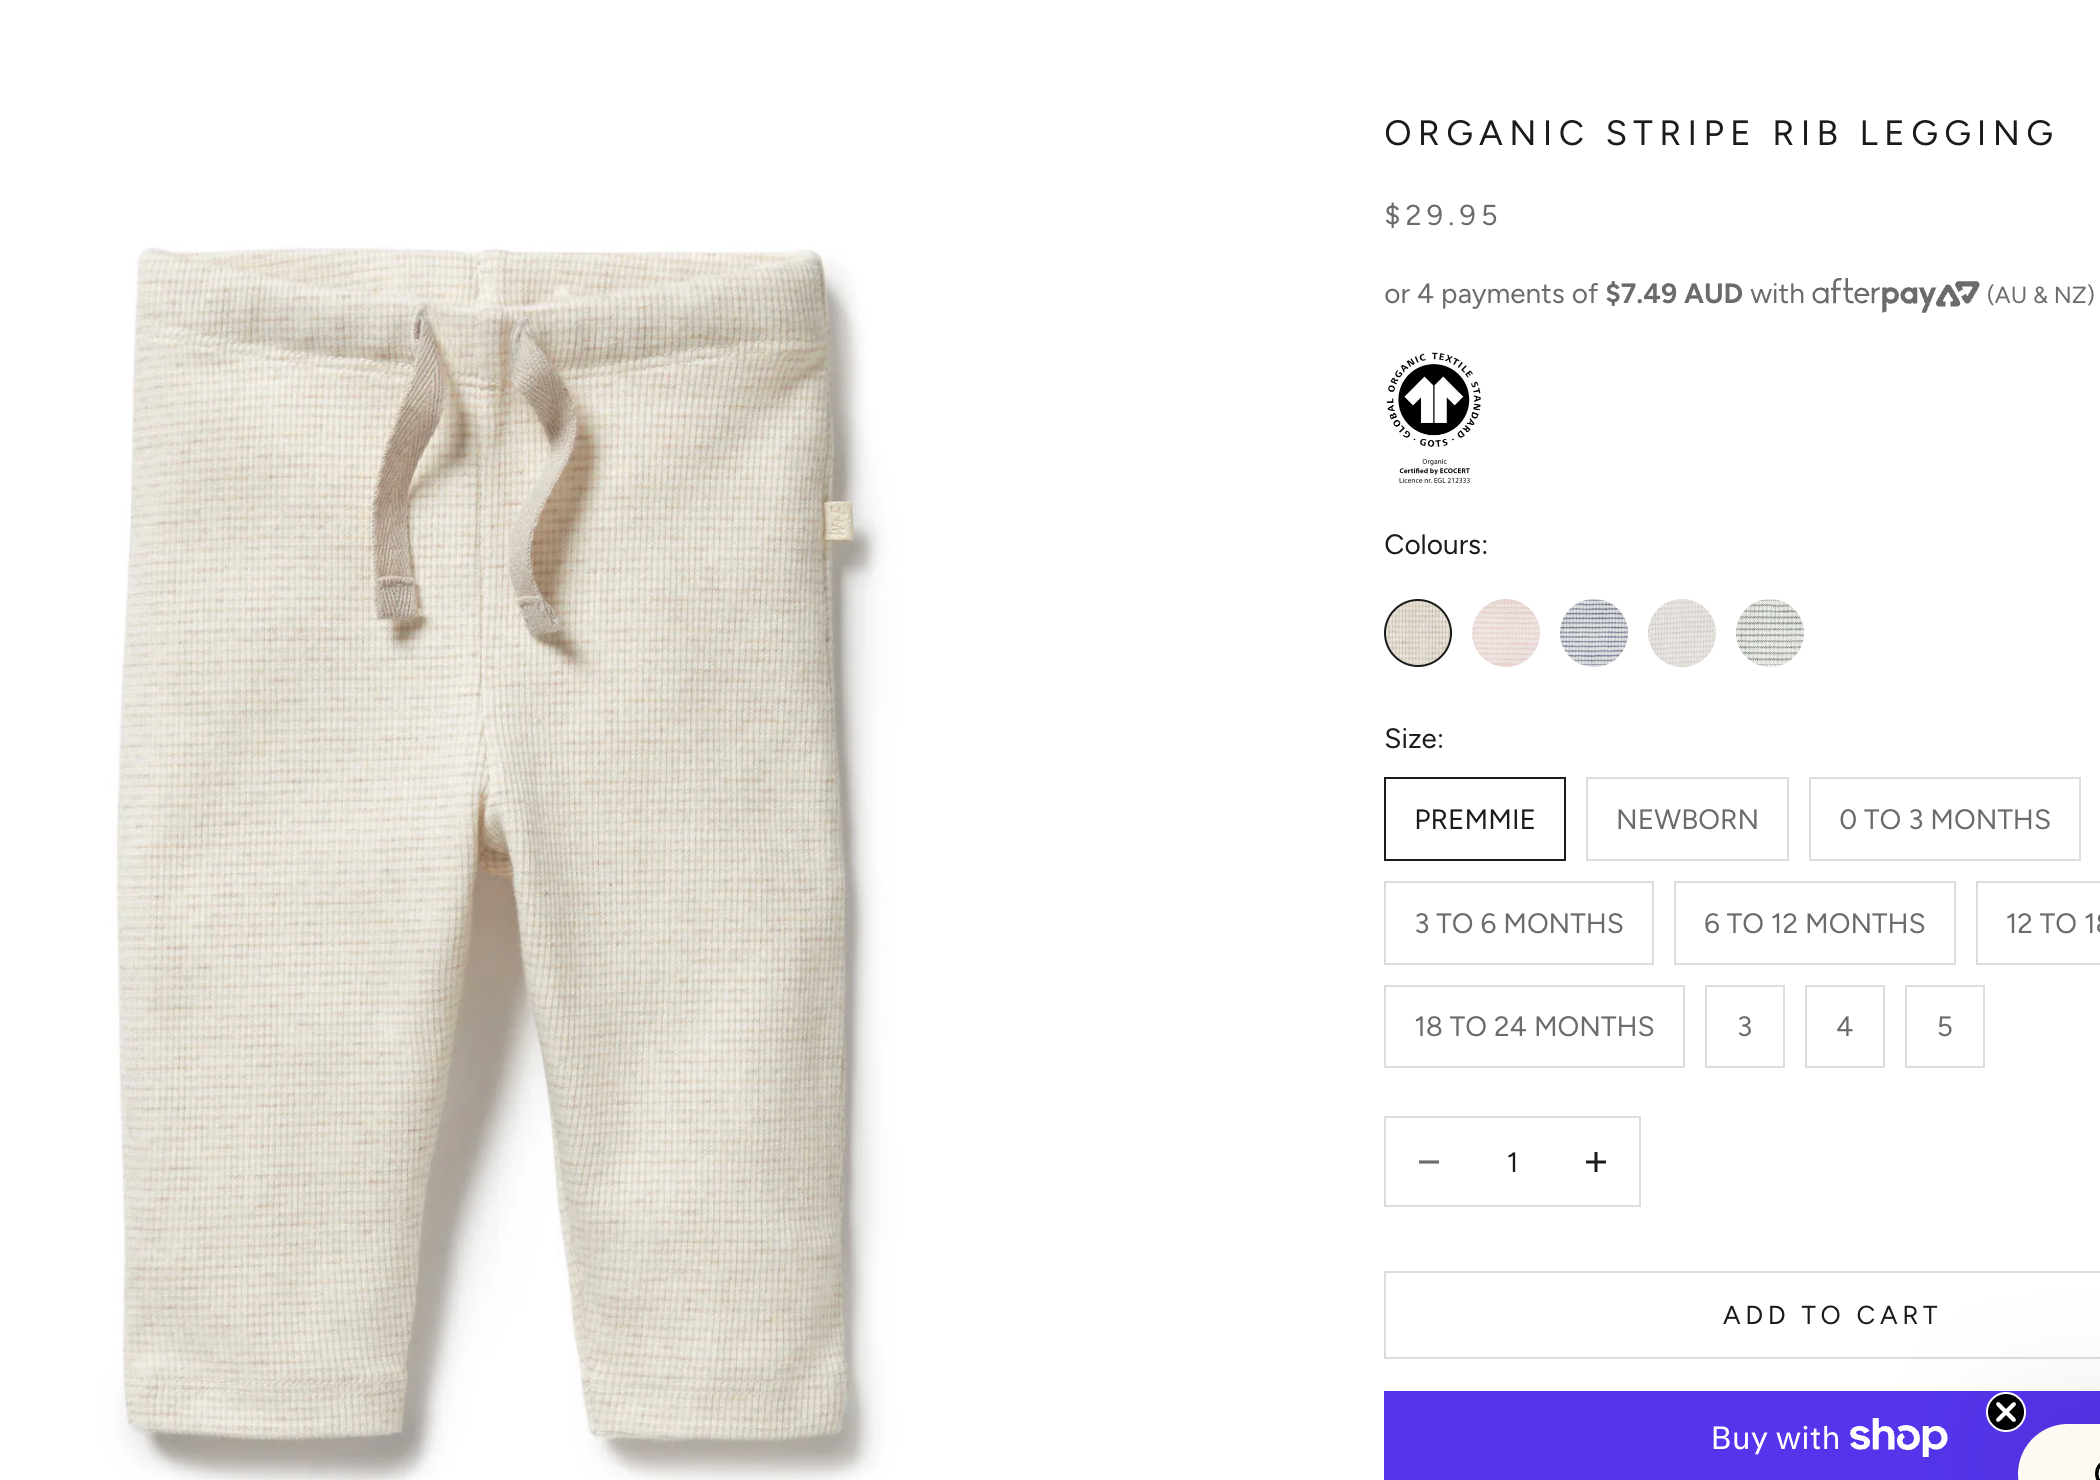Decrease quantity with minus button
The image size is (2100, 1480).
(1429, 1162)
